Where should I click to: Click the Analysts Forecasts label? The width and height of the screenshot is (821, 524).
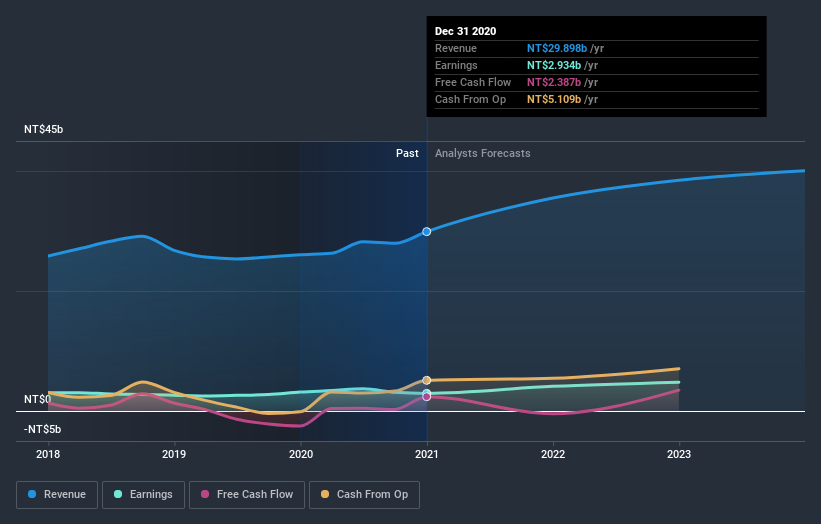[x=483, y=153]
